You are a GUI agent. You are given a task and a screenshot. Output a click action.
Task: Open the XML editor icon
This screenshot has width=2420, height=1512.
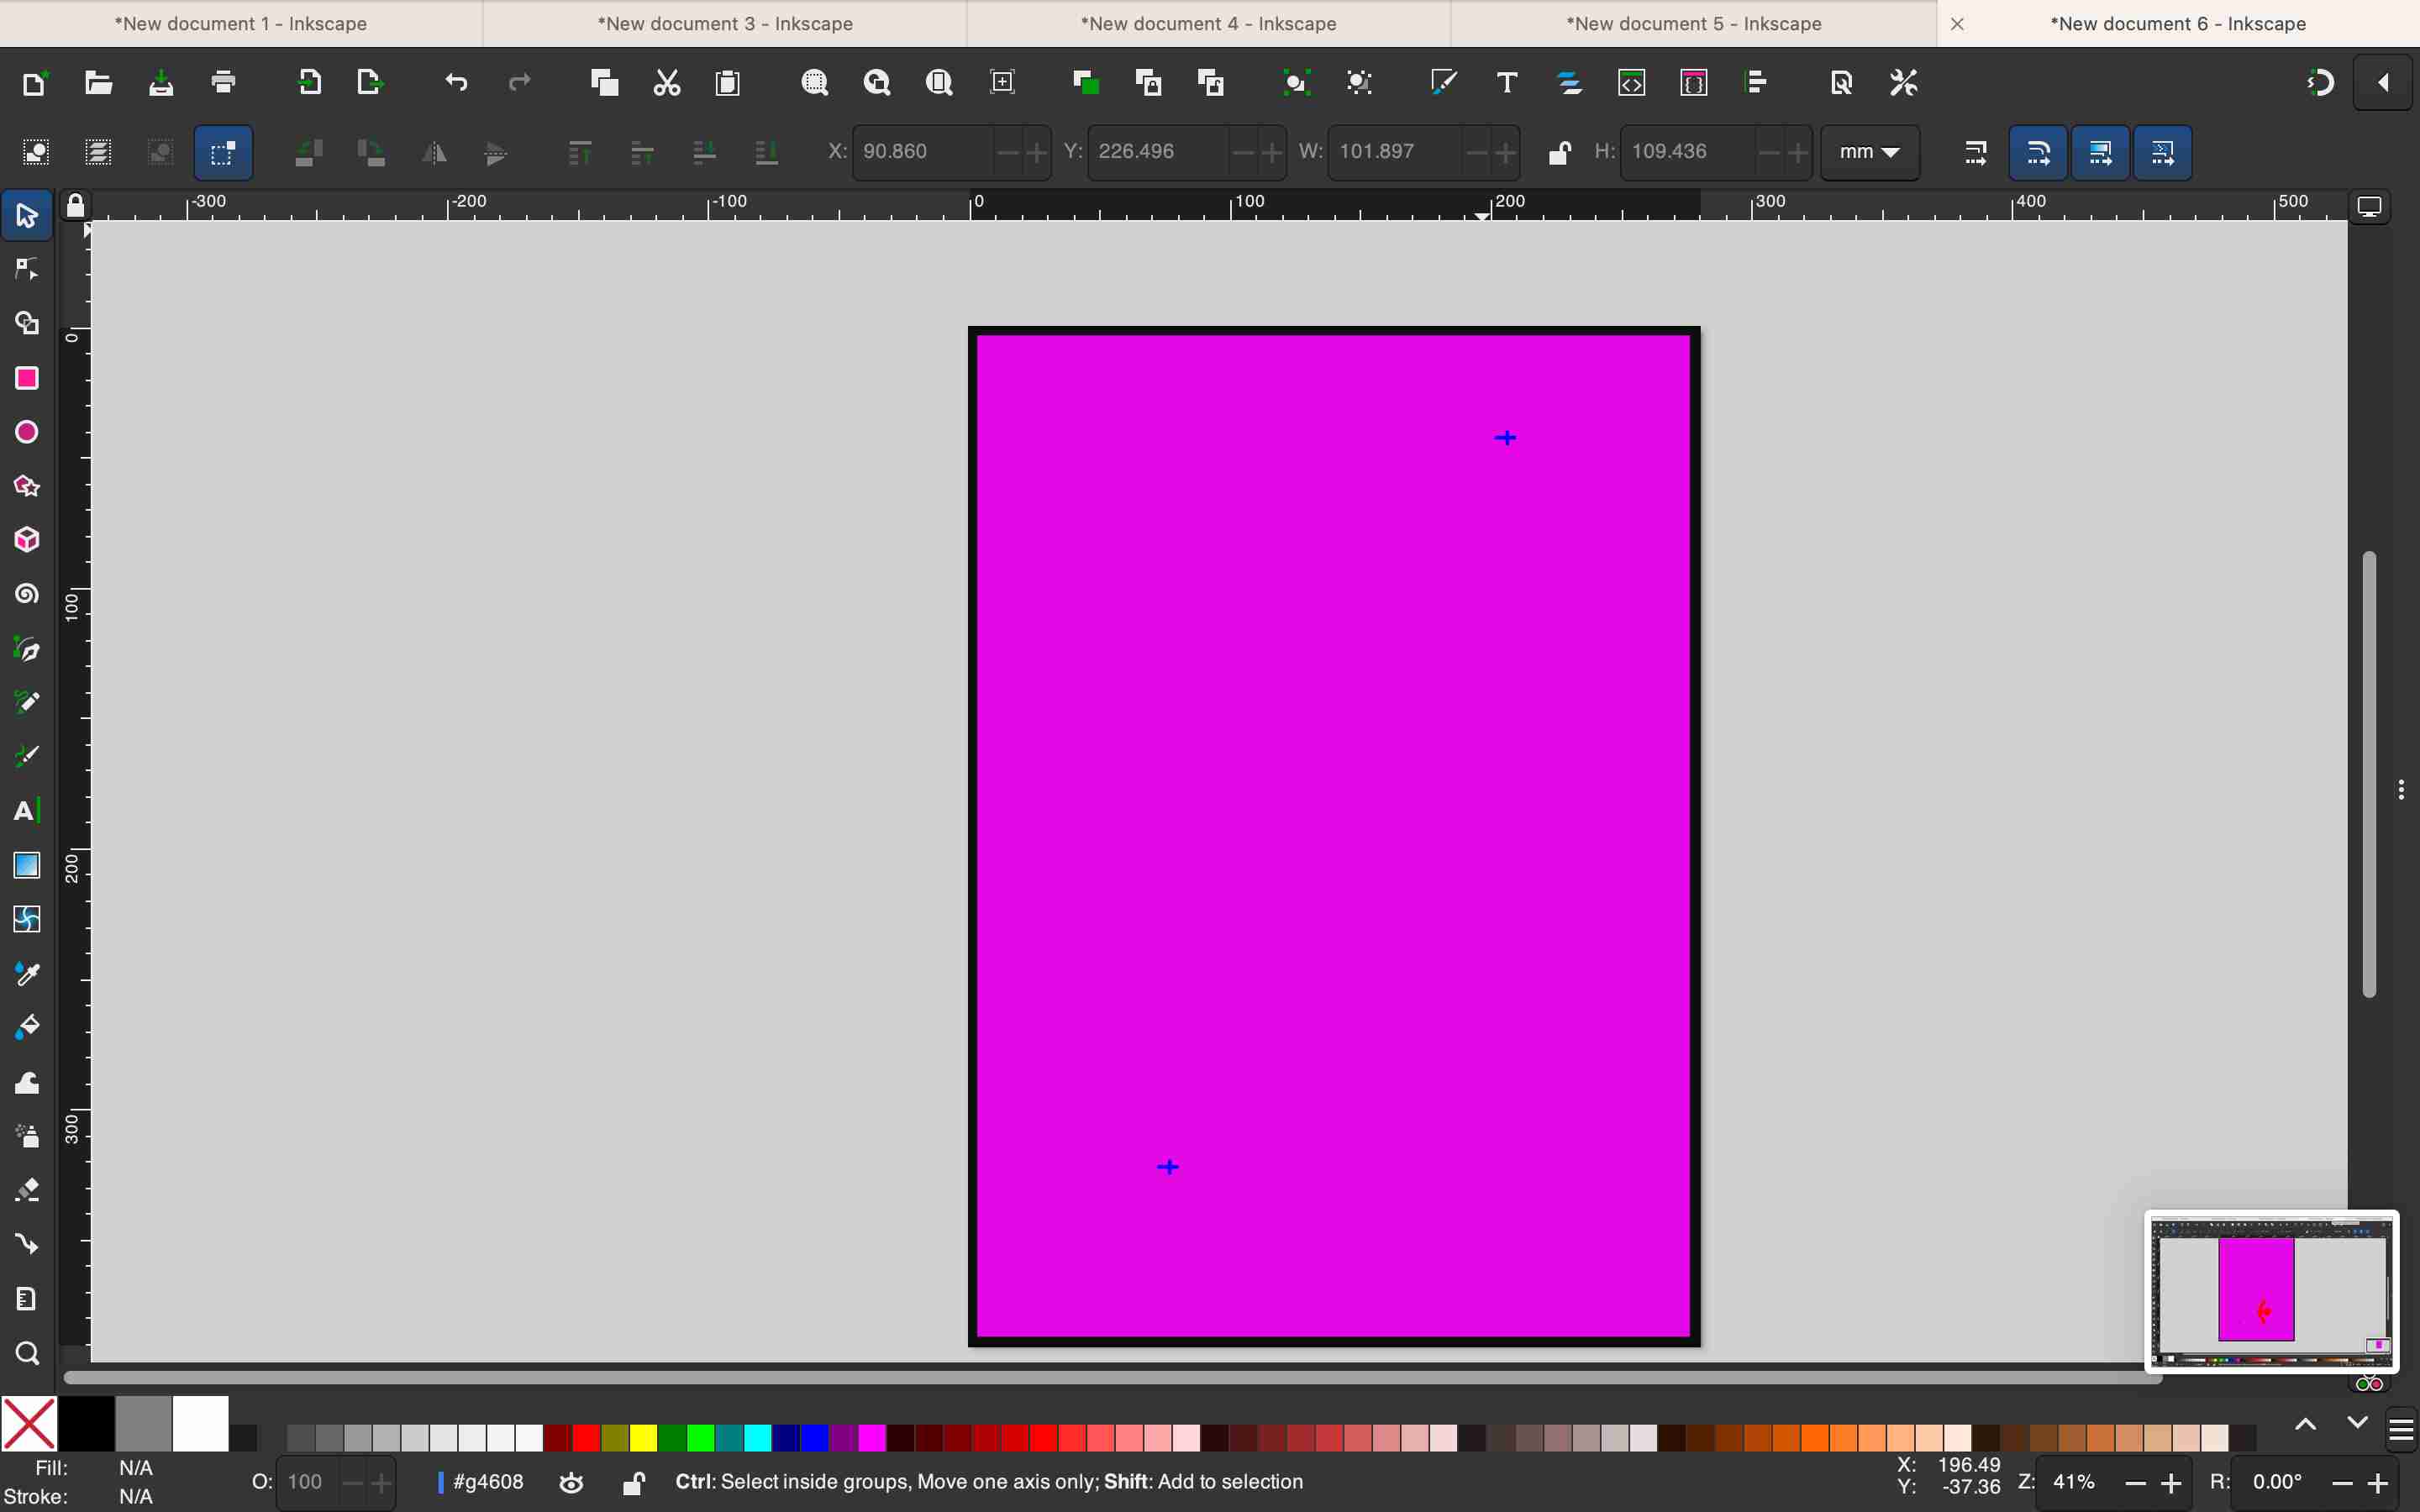pyautogui.click(x=1631, y=82)
